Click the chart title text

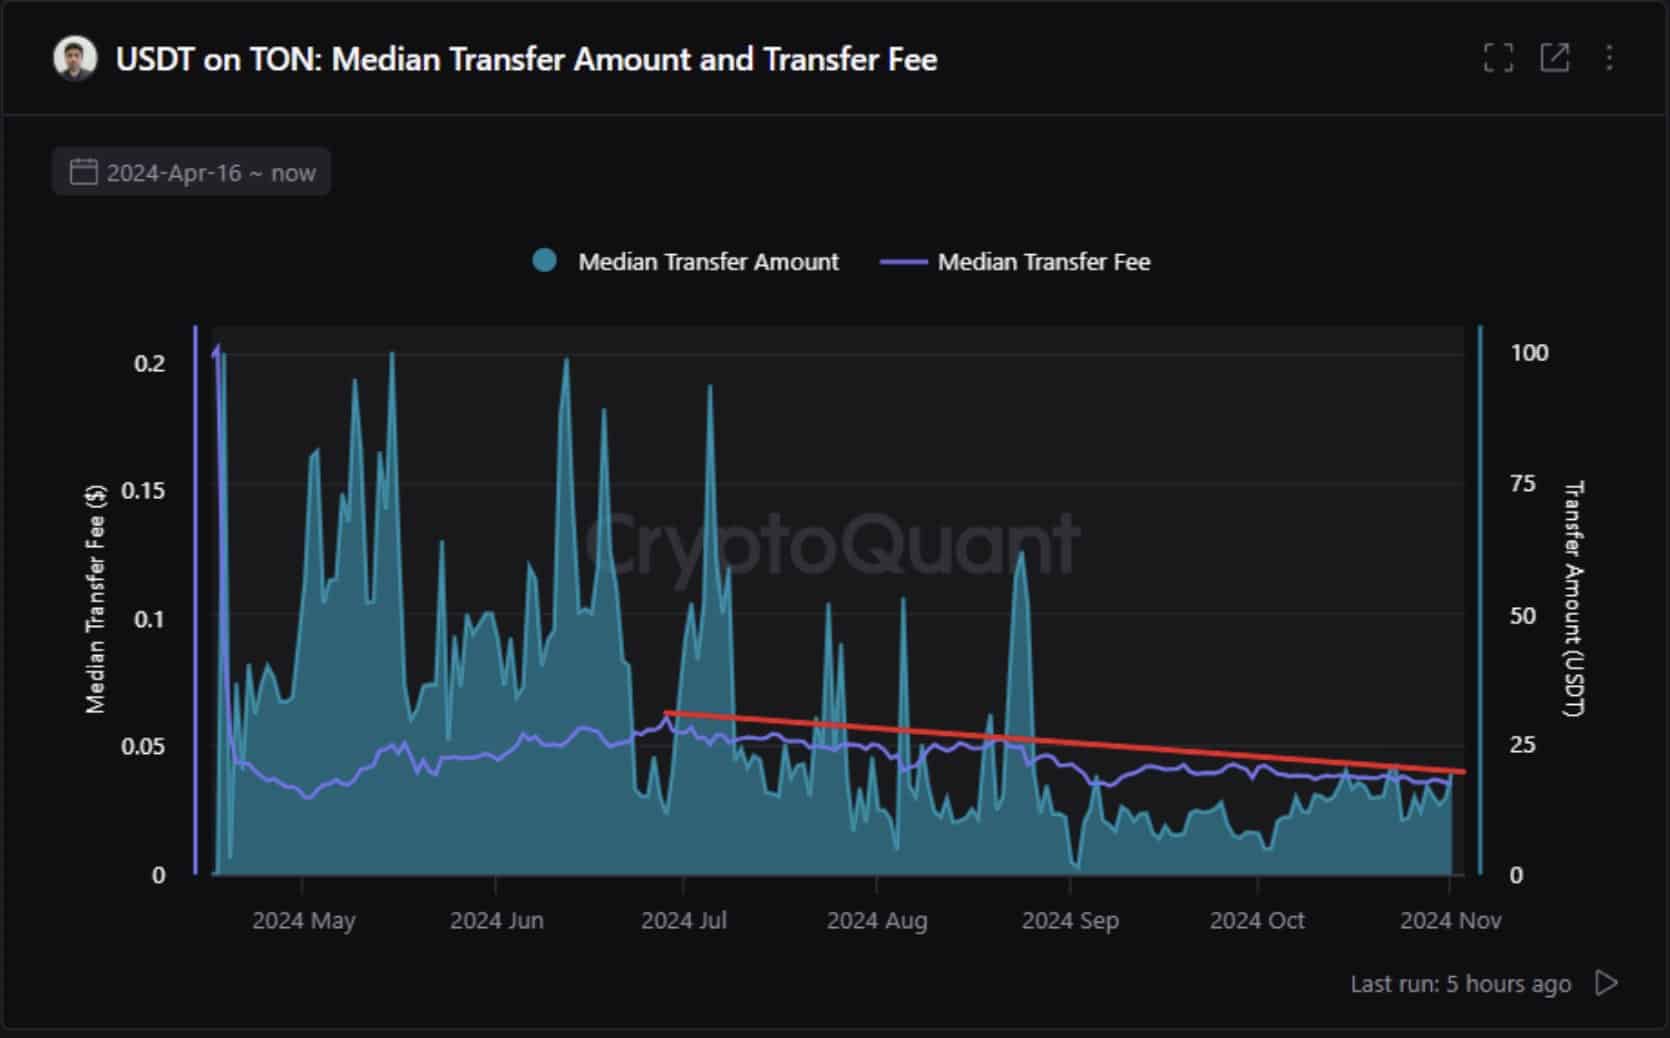pos(526,60)
